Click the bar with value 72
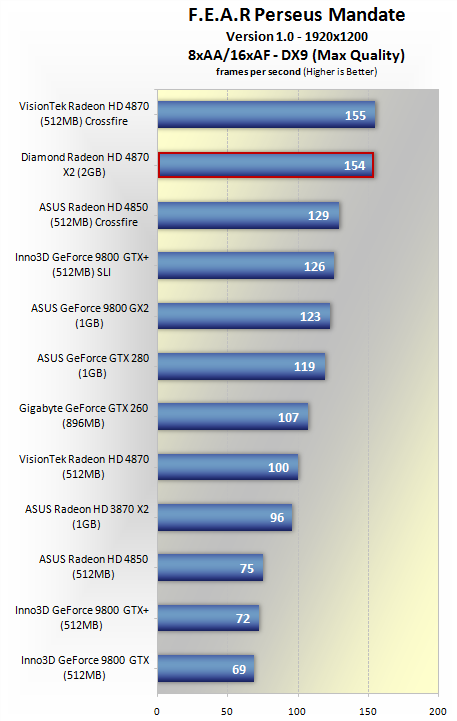 pos(208,618)
